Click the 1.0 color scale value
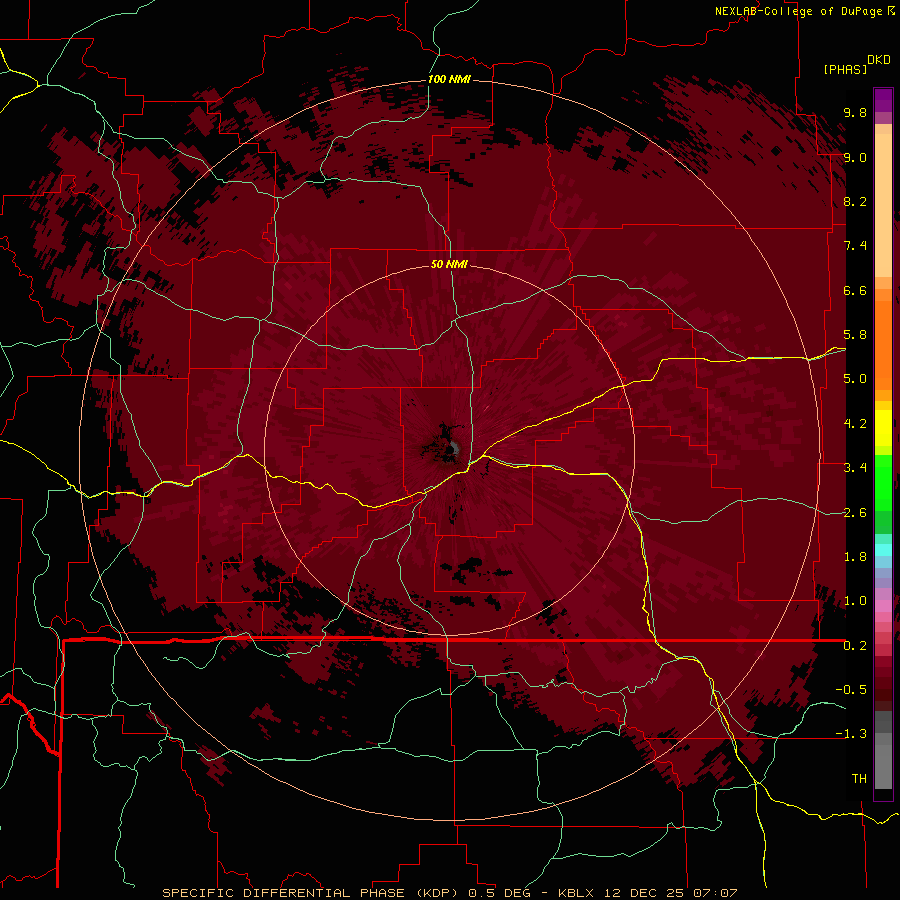 855,601
